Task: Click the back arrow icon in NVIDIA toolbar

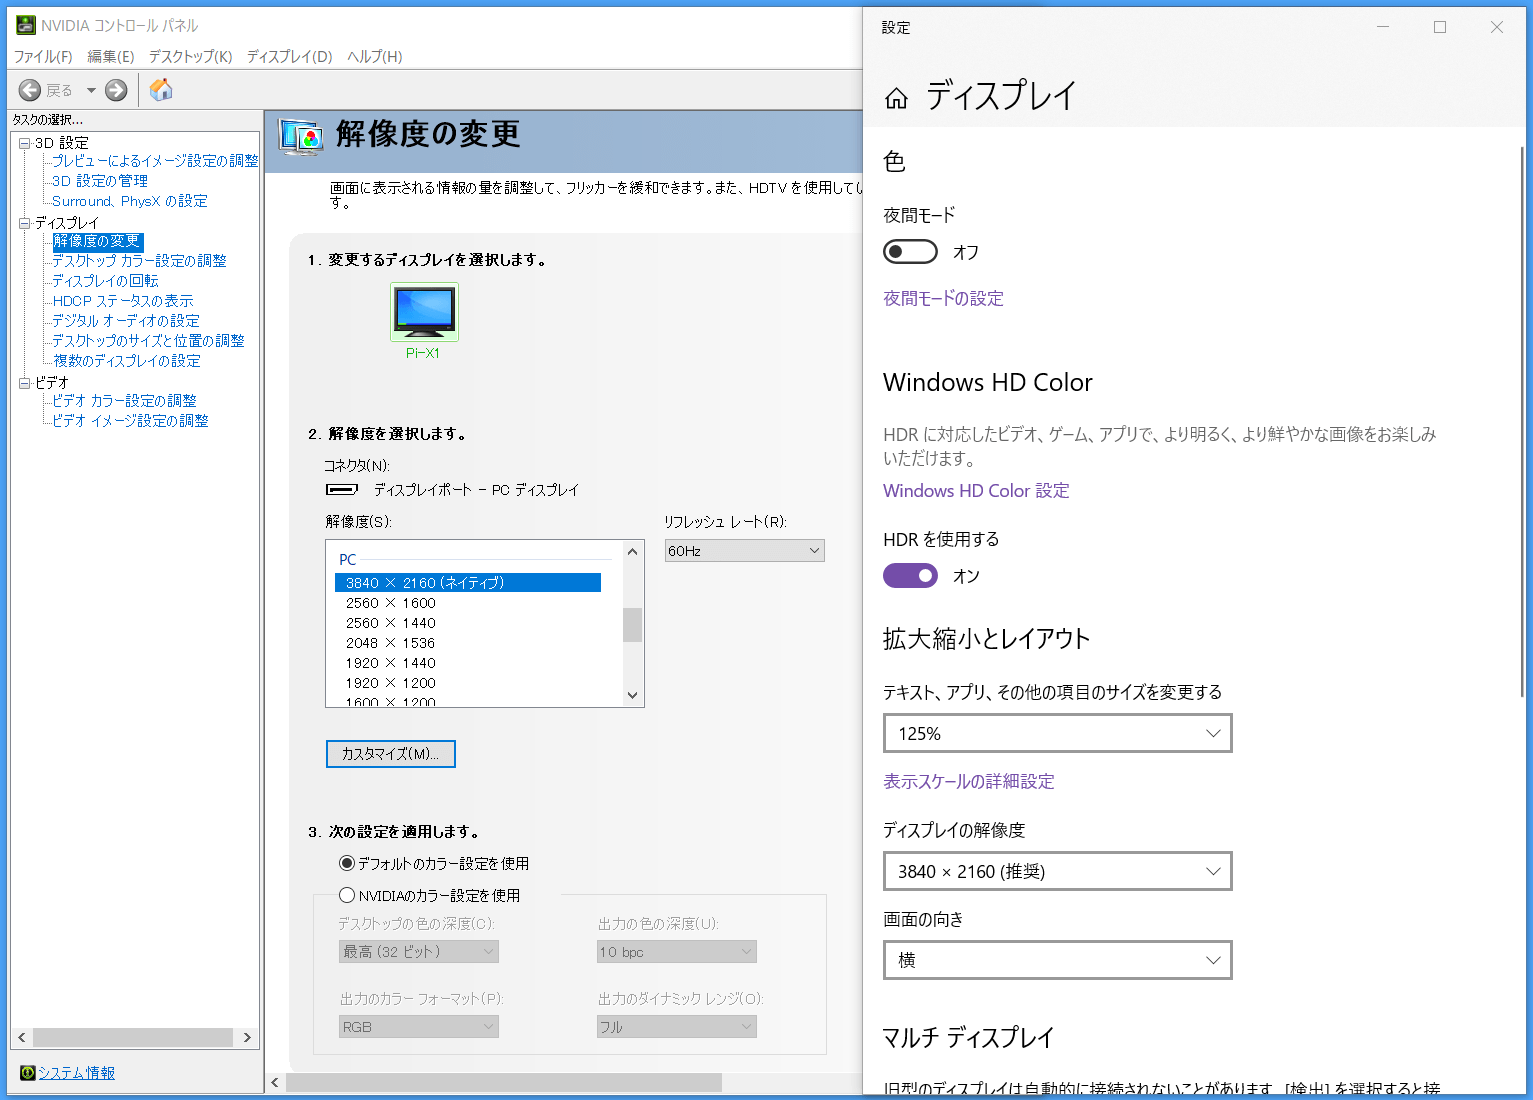Action: (x=30, y=90)
